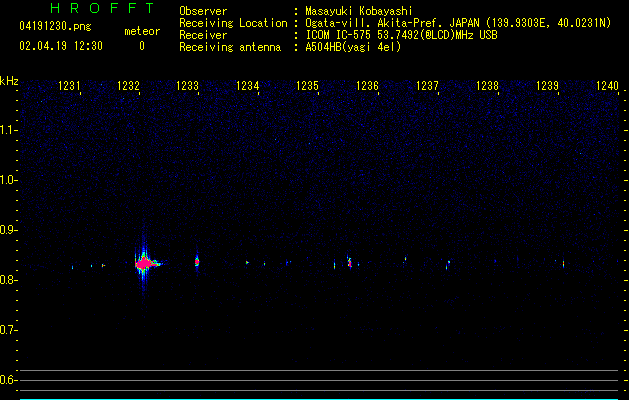Click the Receiver field label
This screenshot has width=629, height=400.
pyautogui.click(x=203, y=35)
